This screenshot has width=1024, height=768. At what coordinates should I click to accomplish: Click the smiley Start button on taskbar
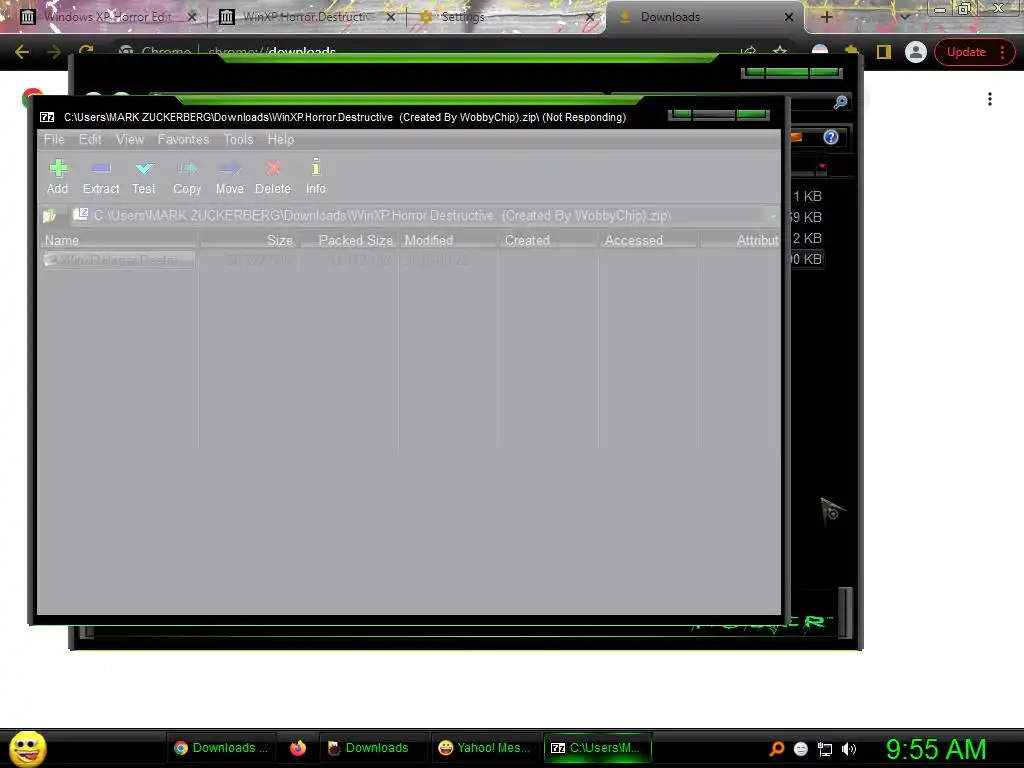tap(28, 748)
